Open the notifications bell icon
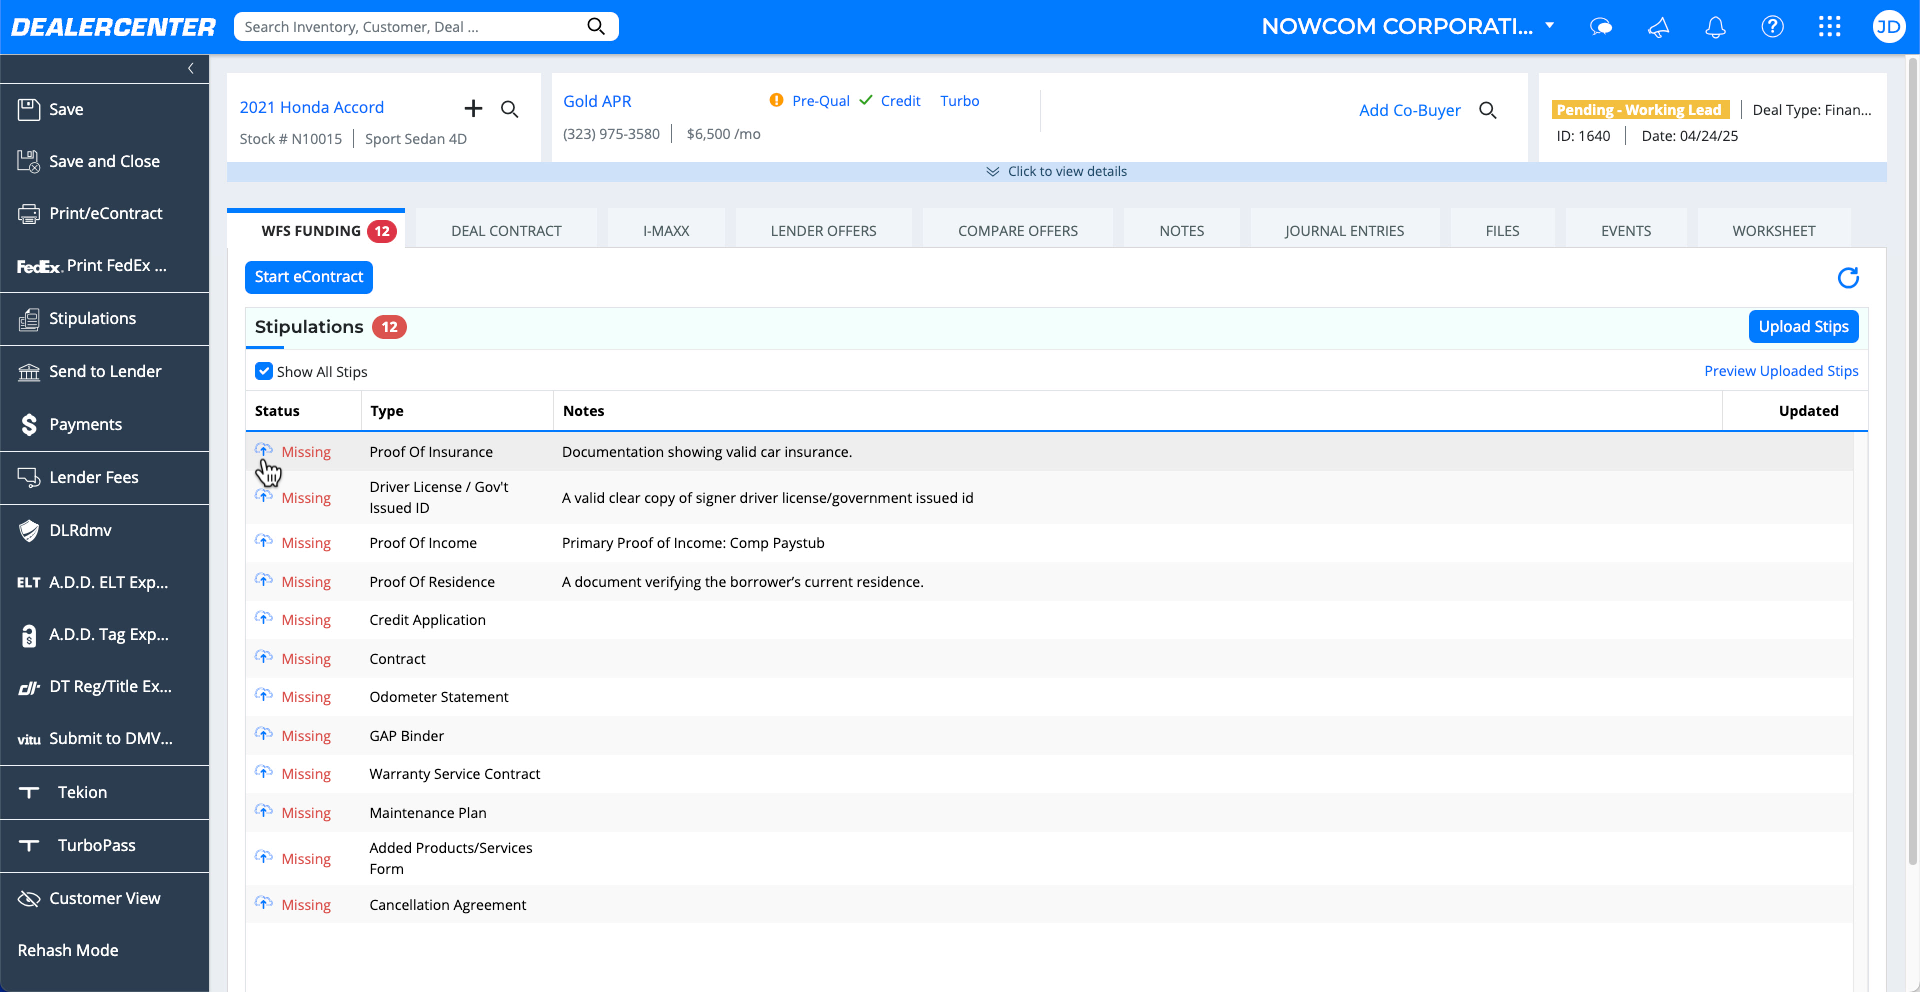Screen dimensions: 1920x992 pyautogui.click(x=1715, y=27)
